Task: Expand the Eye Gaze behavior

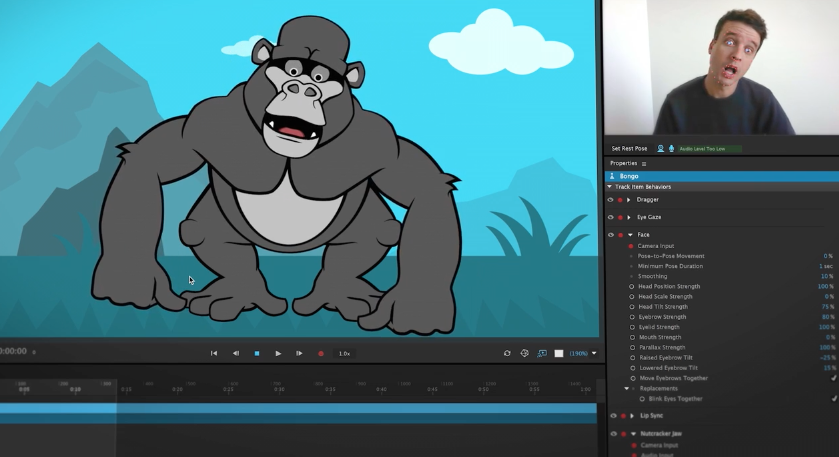Action: 629,218
